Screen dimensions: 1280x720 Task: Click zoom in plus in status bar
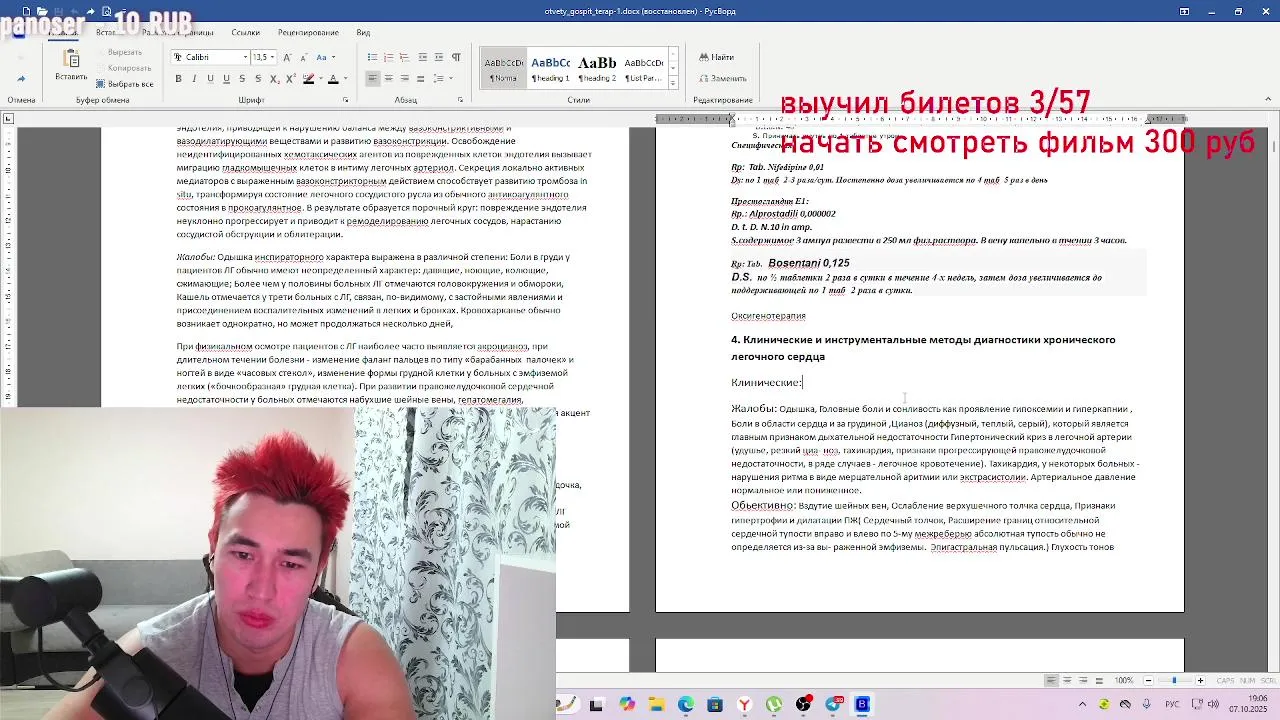click(1200, 680)
